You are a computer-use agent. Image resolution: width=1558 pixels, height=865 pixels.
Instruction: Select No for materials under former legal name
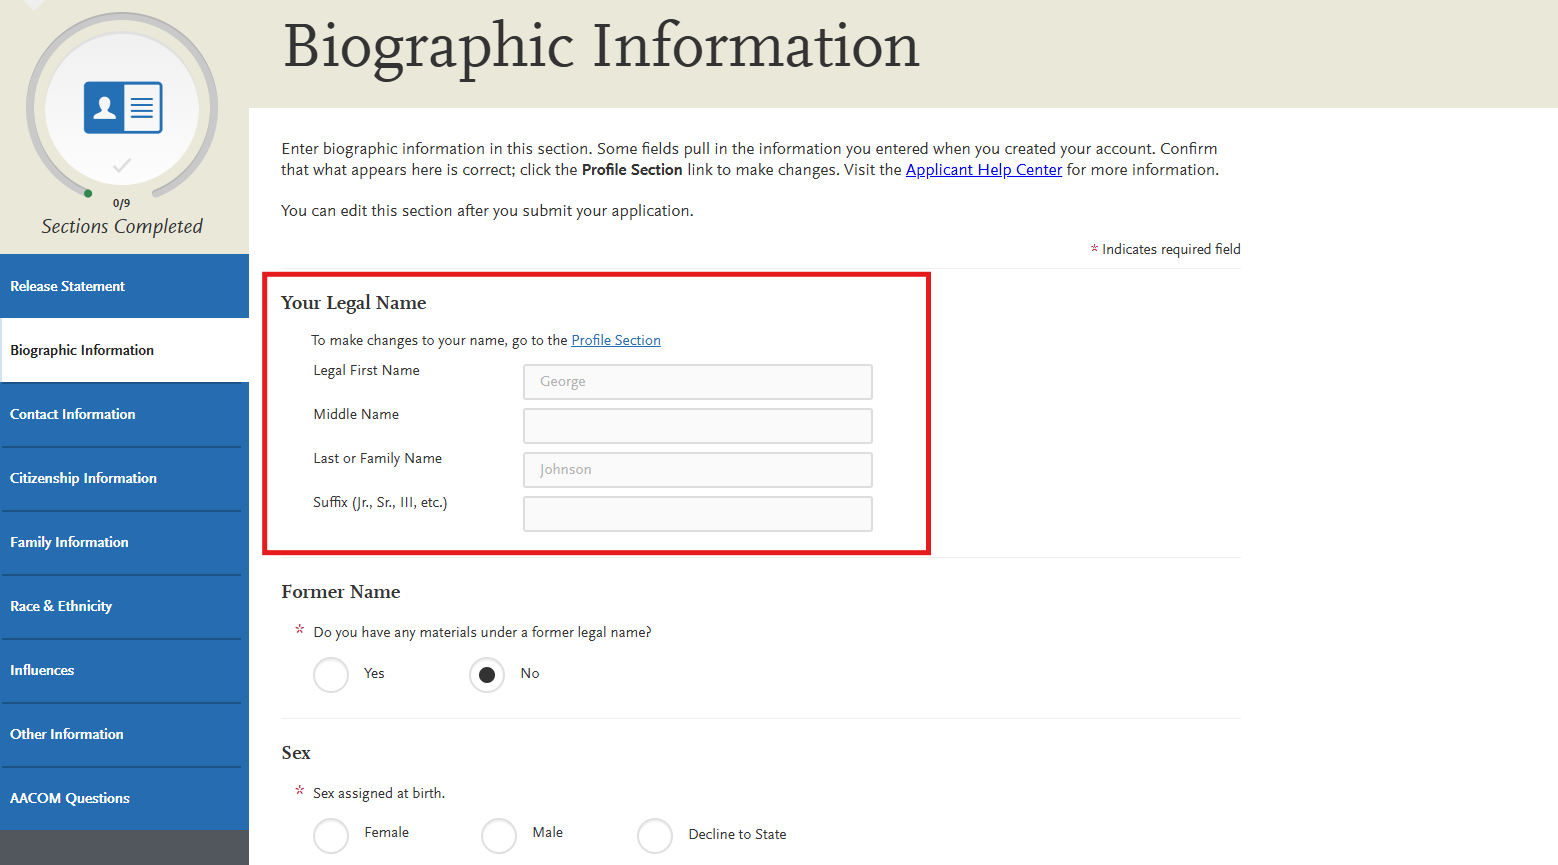(x=487, y=674)
